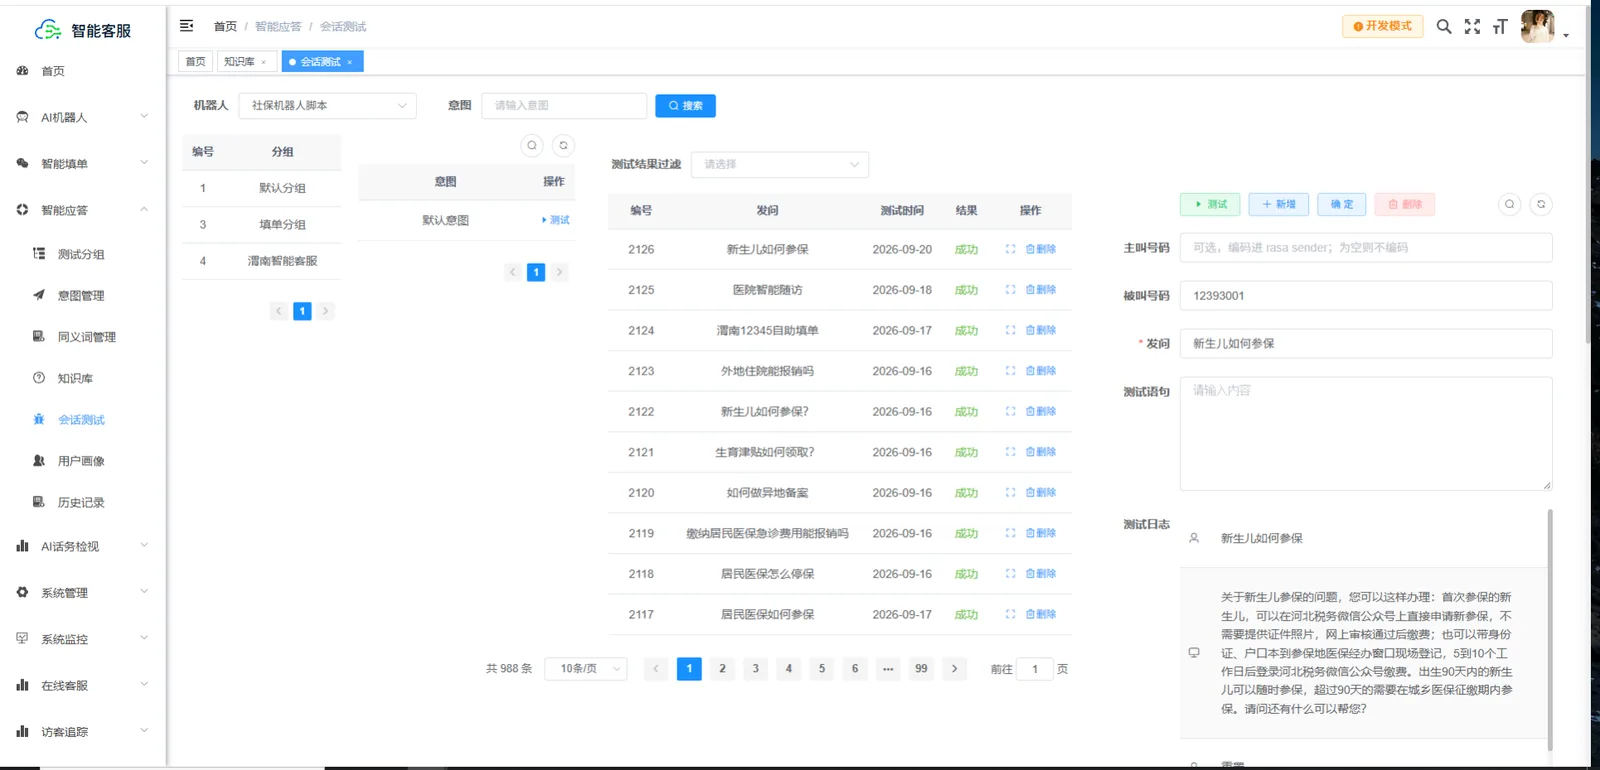This screenshot has height=770, width=1600.
Task: Open 历史记录 menu item
Action: click(x=83, y=502)
